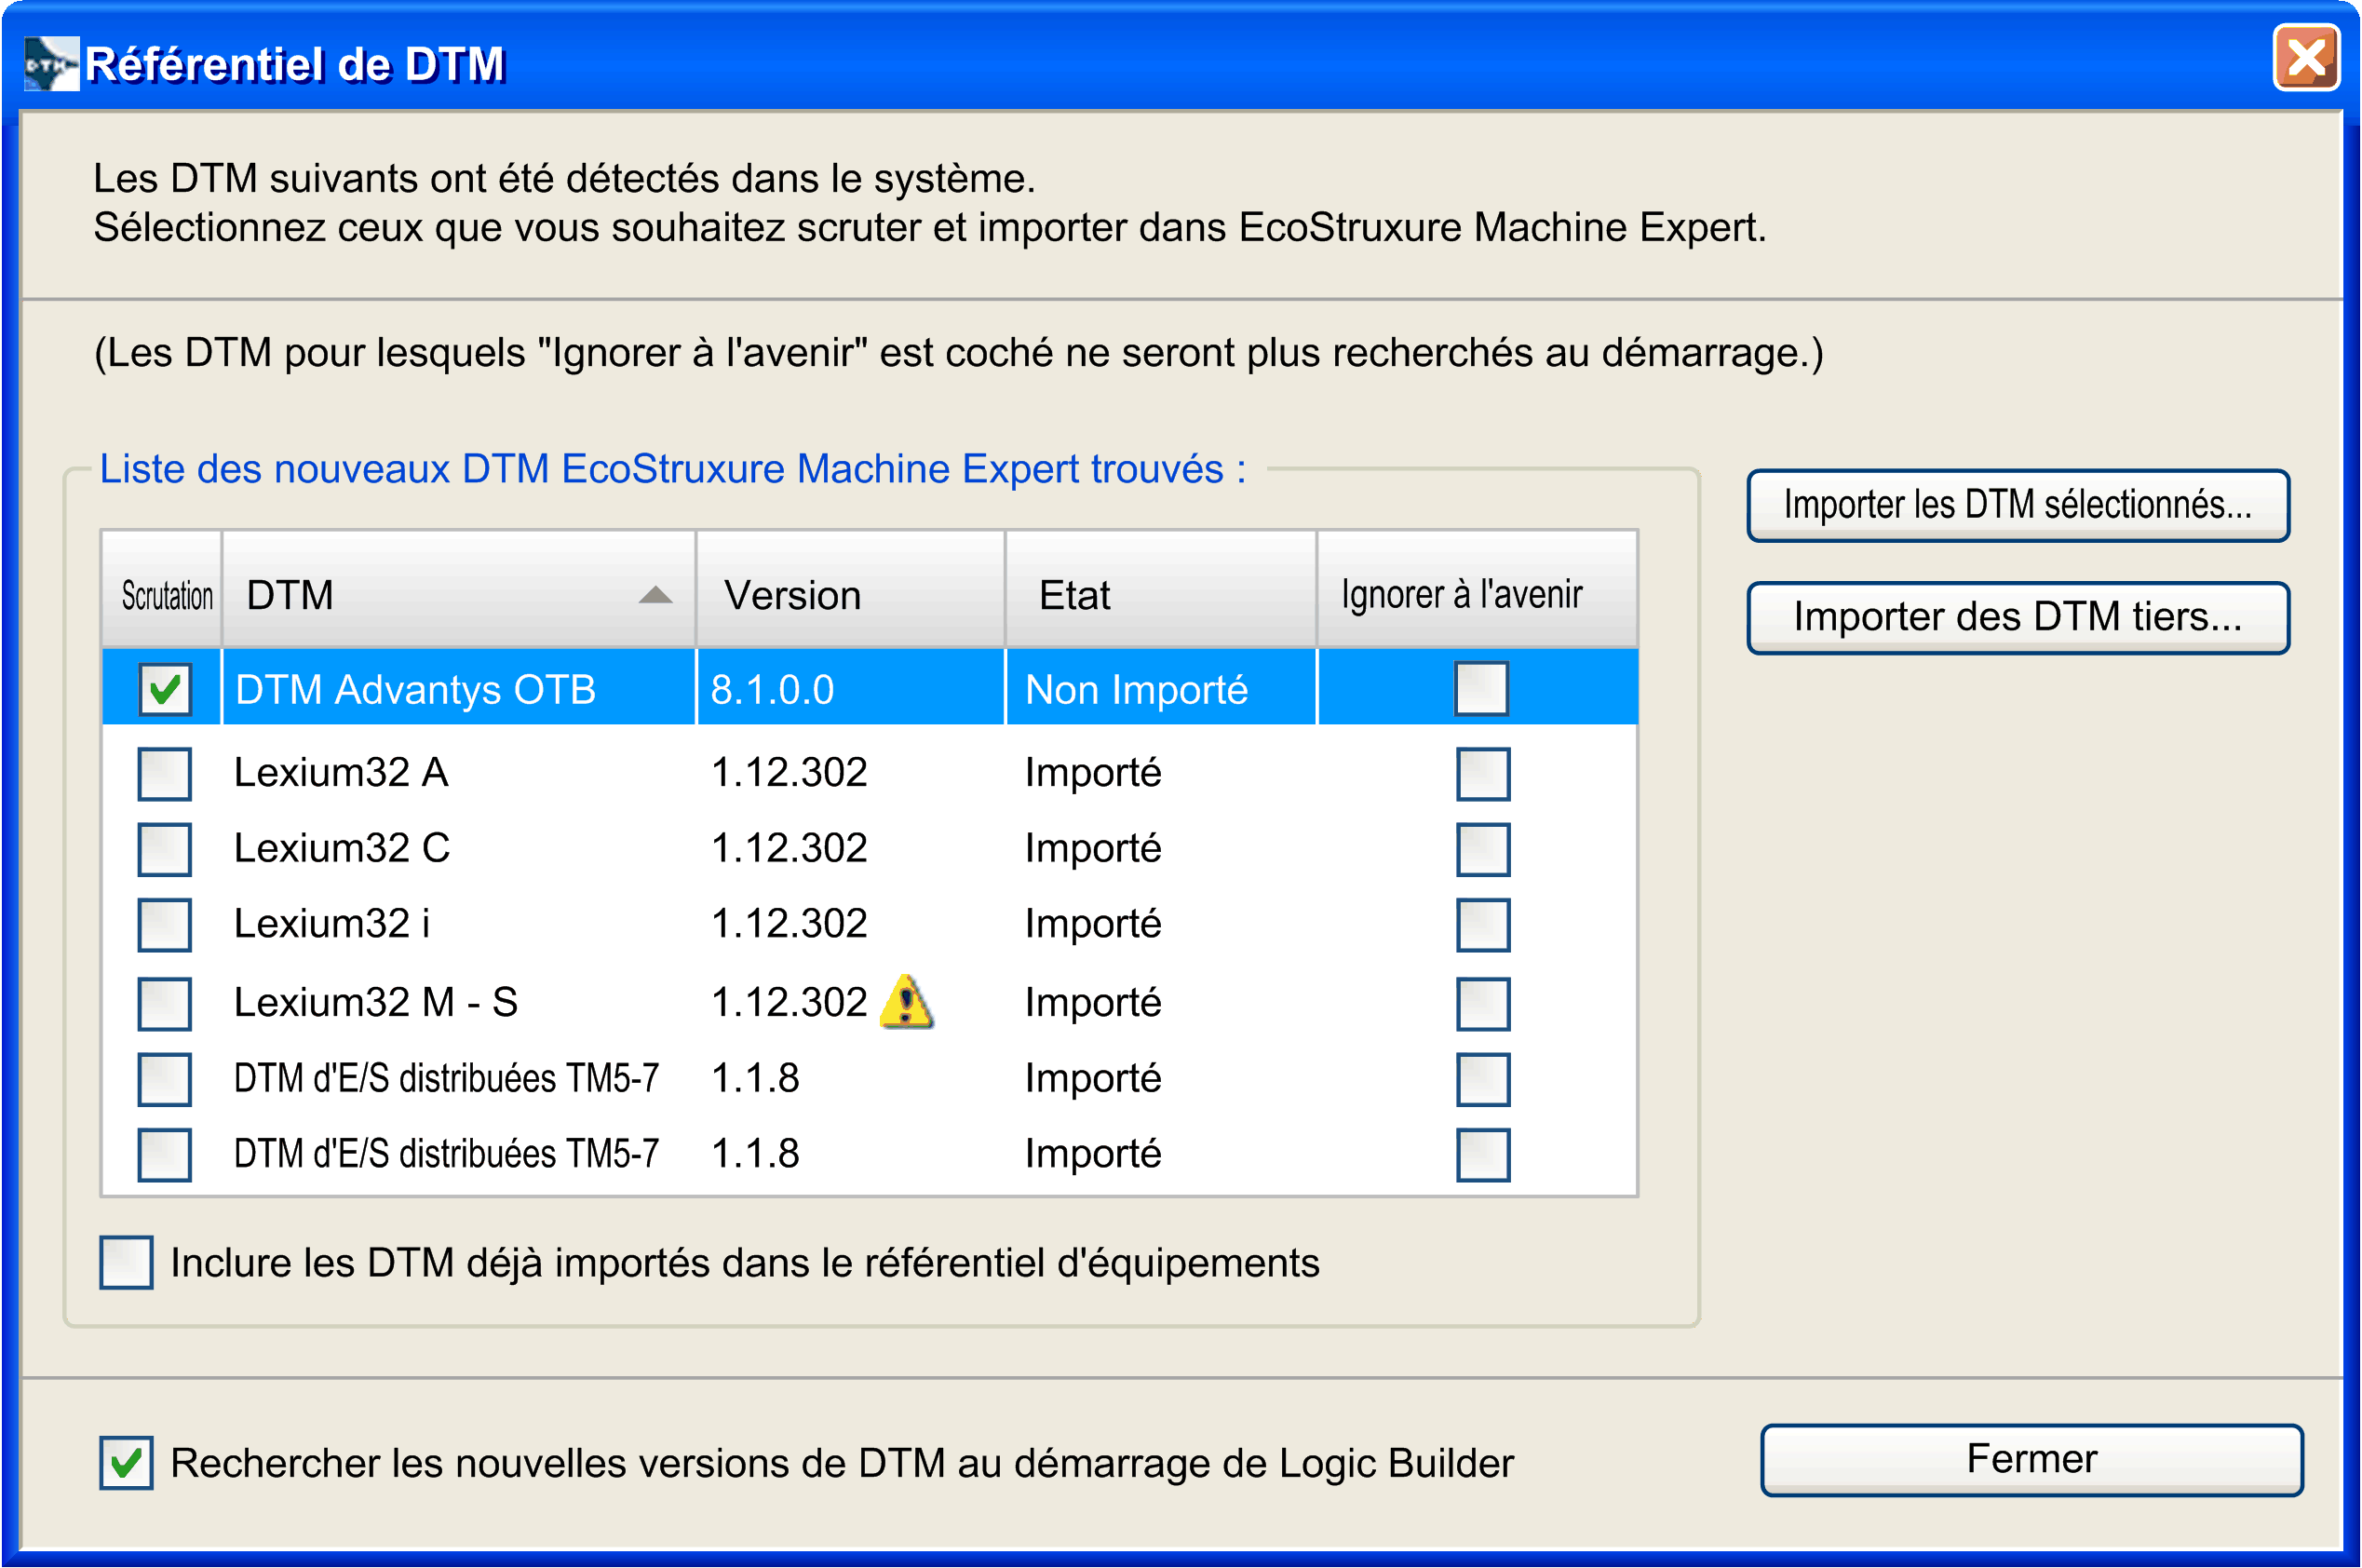Uncheck Scrutation for DTM Advantys OTB
This screenshot has width=2362, height=1568.
coord(164,688)
